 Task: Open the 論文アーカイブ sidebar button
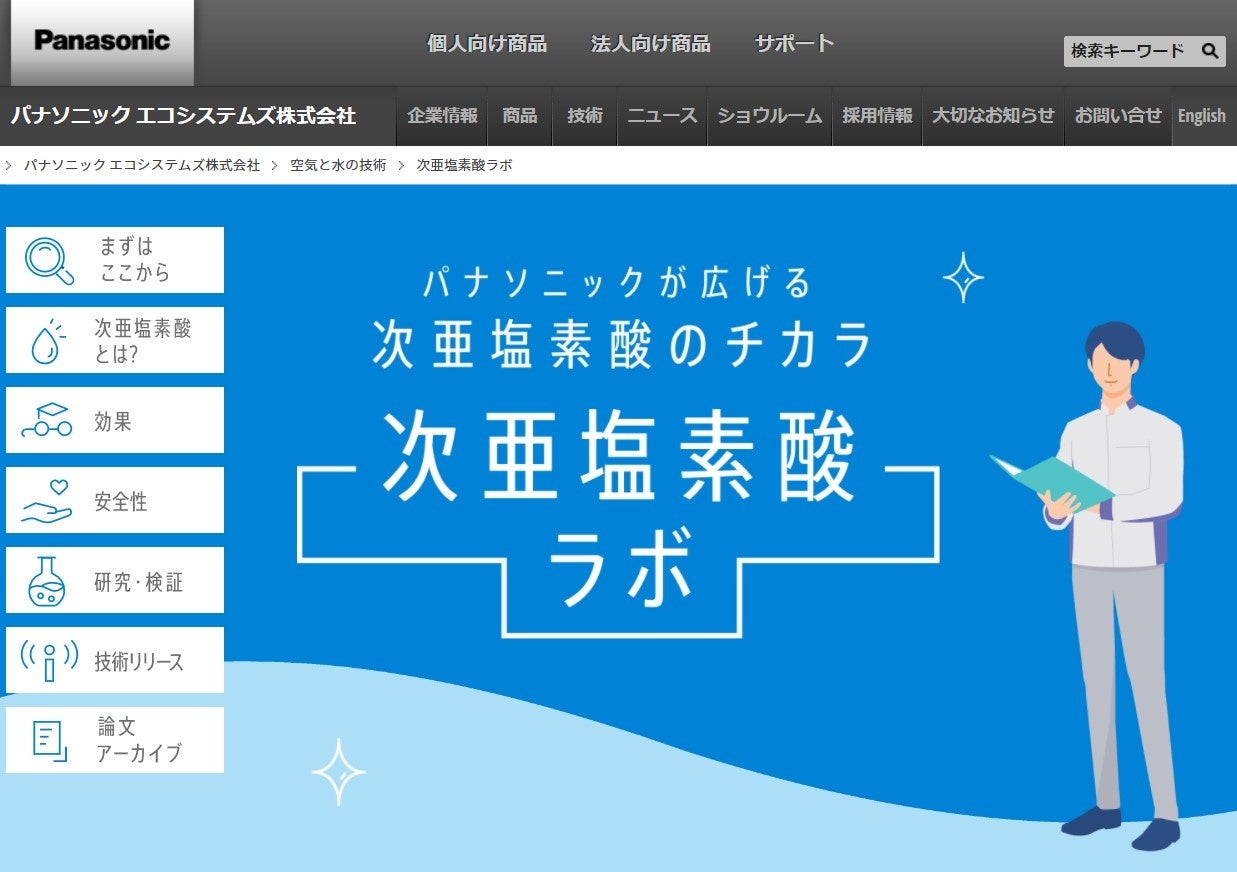pyautogui.click(x=115, y=740)
